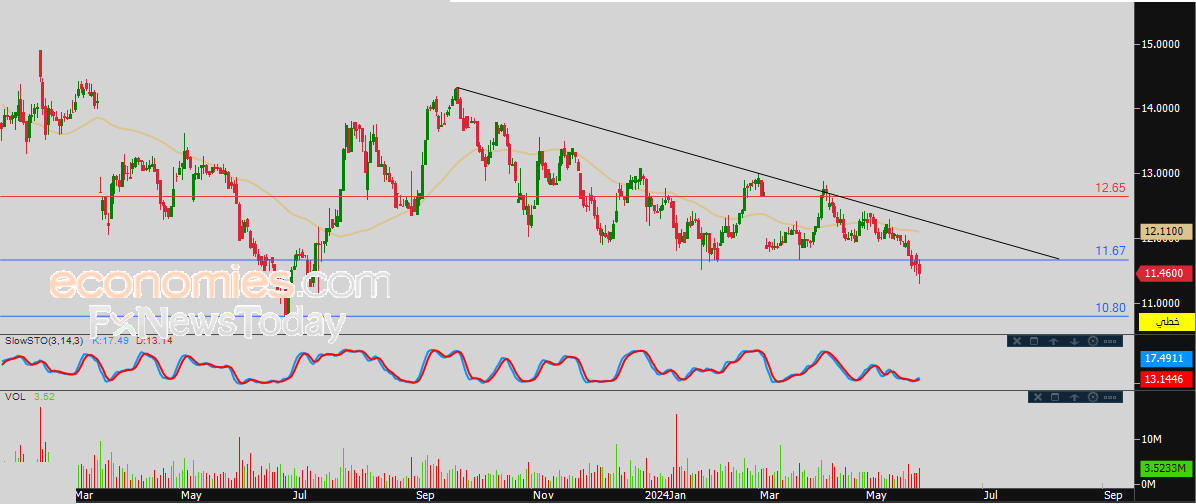Select the blue 10.80 support line
Viewport: 1196px width, 504px height.
point(564,316)
